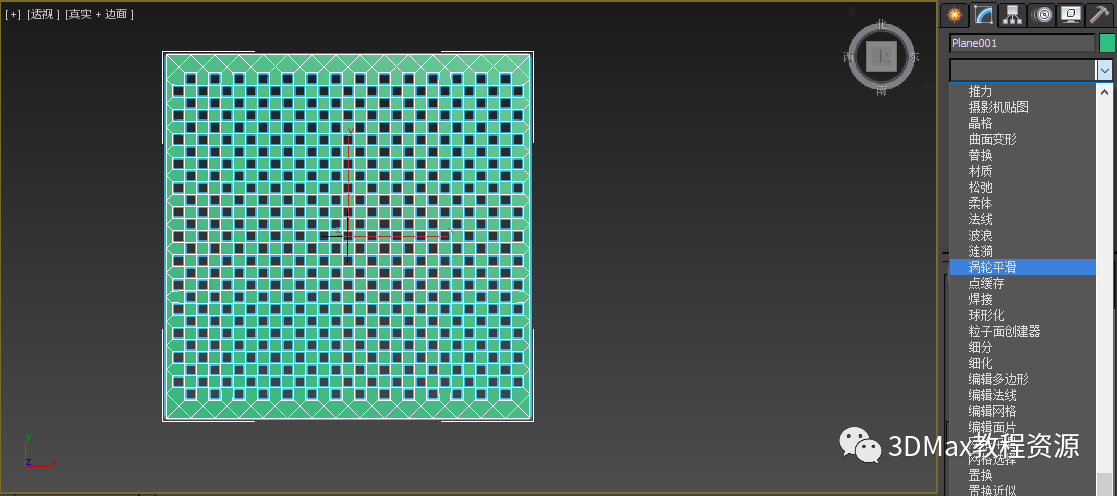Open the [+] viewport general menu

[x=13, y=14]
